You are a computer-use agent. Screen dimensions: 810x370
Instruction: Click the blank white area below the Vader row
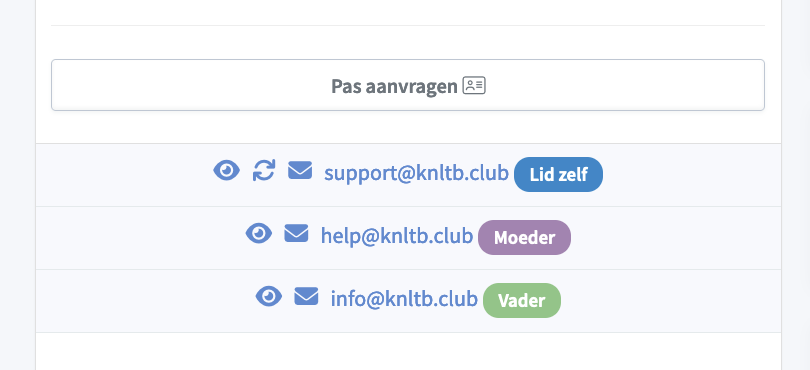408,351
